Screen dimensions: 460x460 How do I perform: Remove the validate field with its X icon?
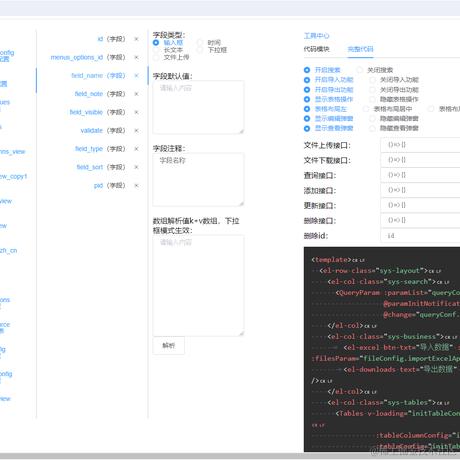point(136,131)
